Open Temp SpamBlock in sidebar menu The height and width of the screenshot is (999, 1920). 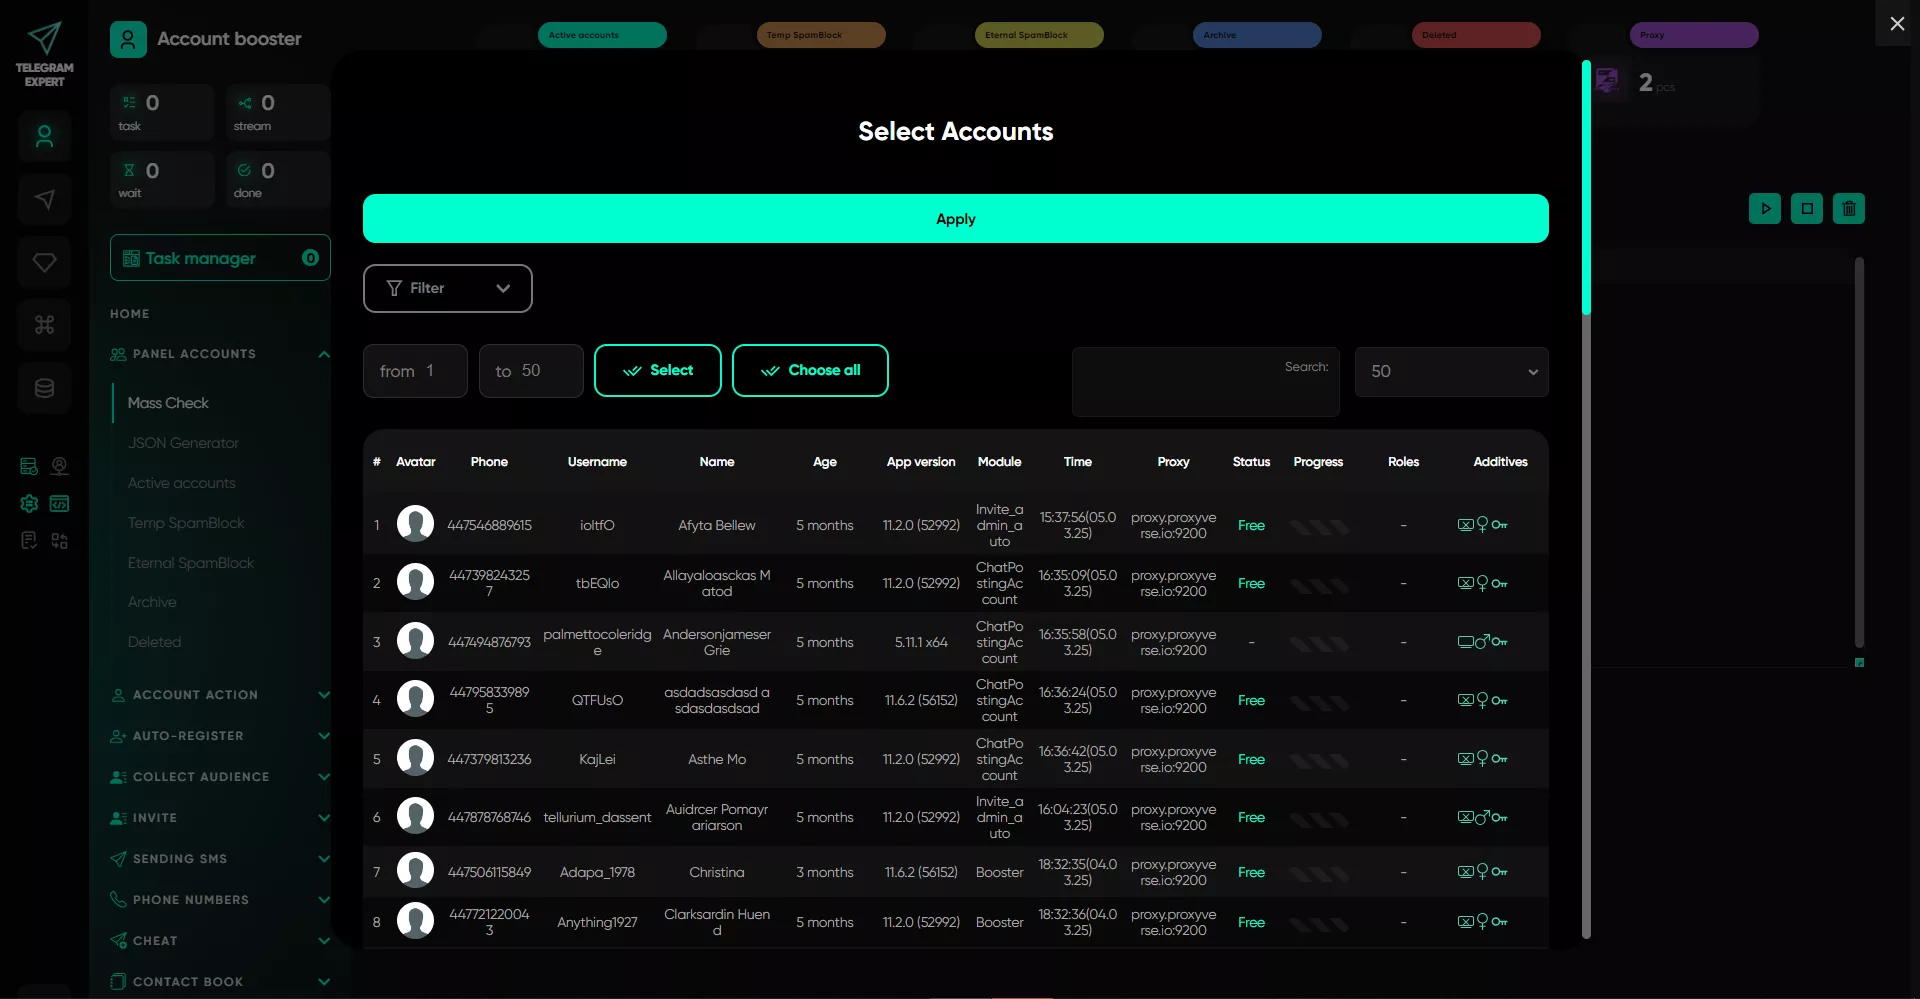[x=186, y=523]
